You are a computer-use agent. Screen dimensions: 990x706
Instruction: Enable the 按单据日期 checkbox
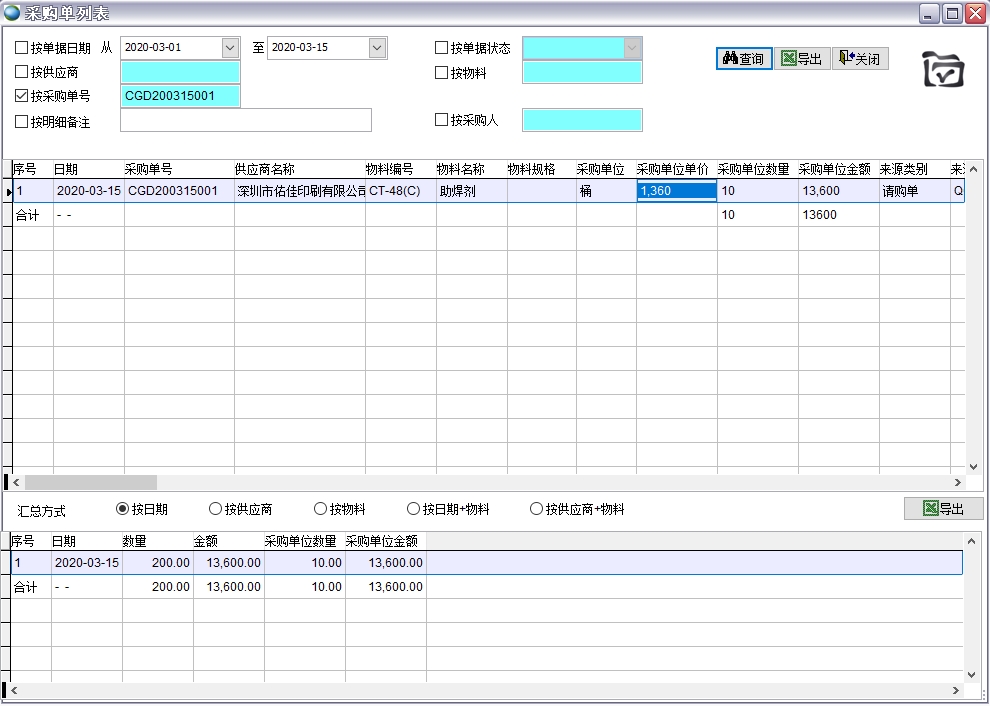pos(22,48)
